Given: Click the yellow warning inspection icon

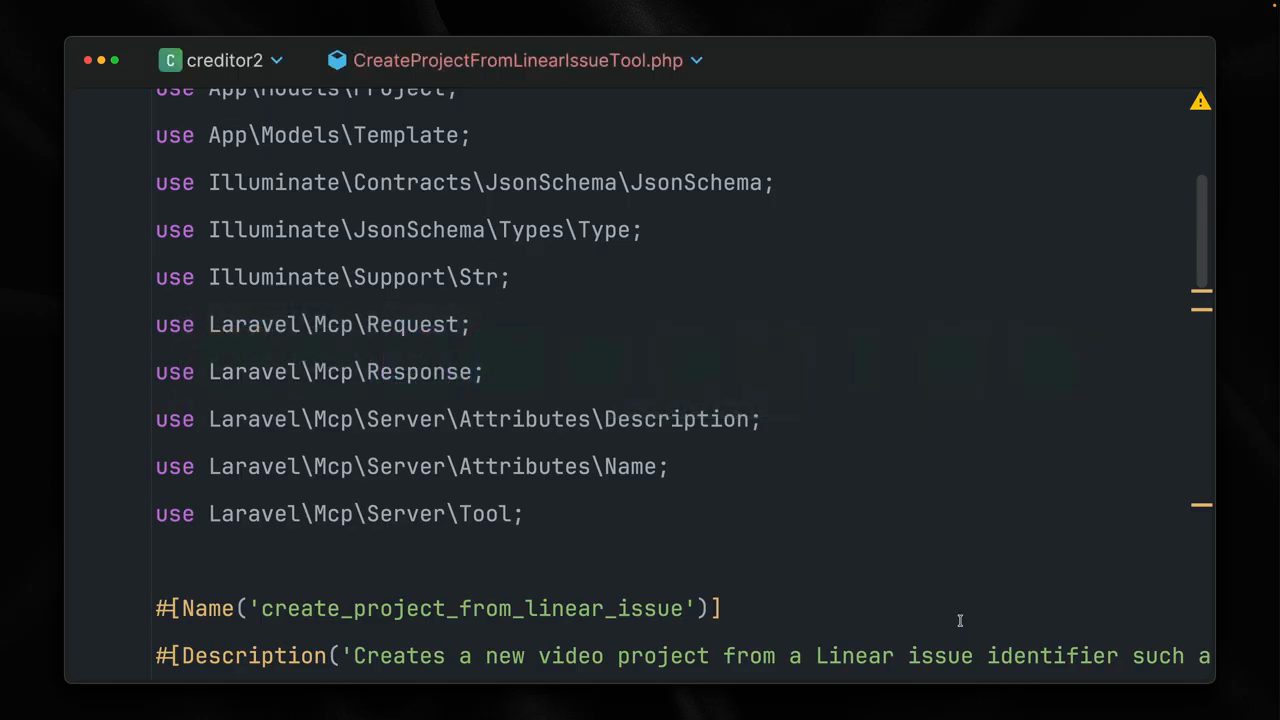Looking at the screenshot, I should [x=1200, y=102].
